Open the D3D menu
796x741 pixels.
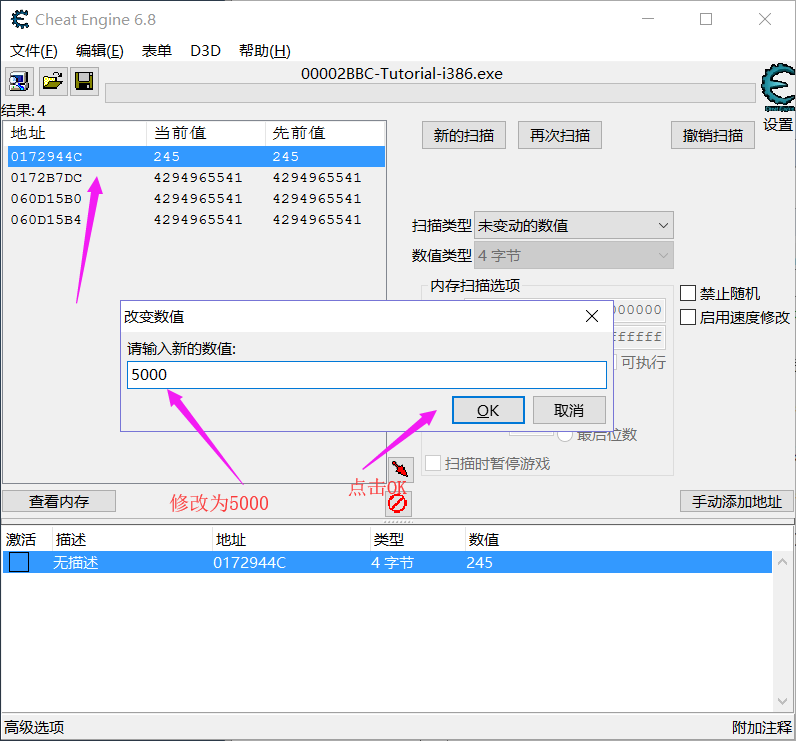tap(205, 50)
